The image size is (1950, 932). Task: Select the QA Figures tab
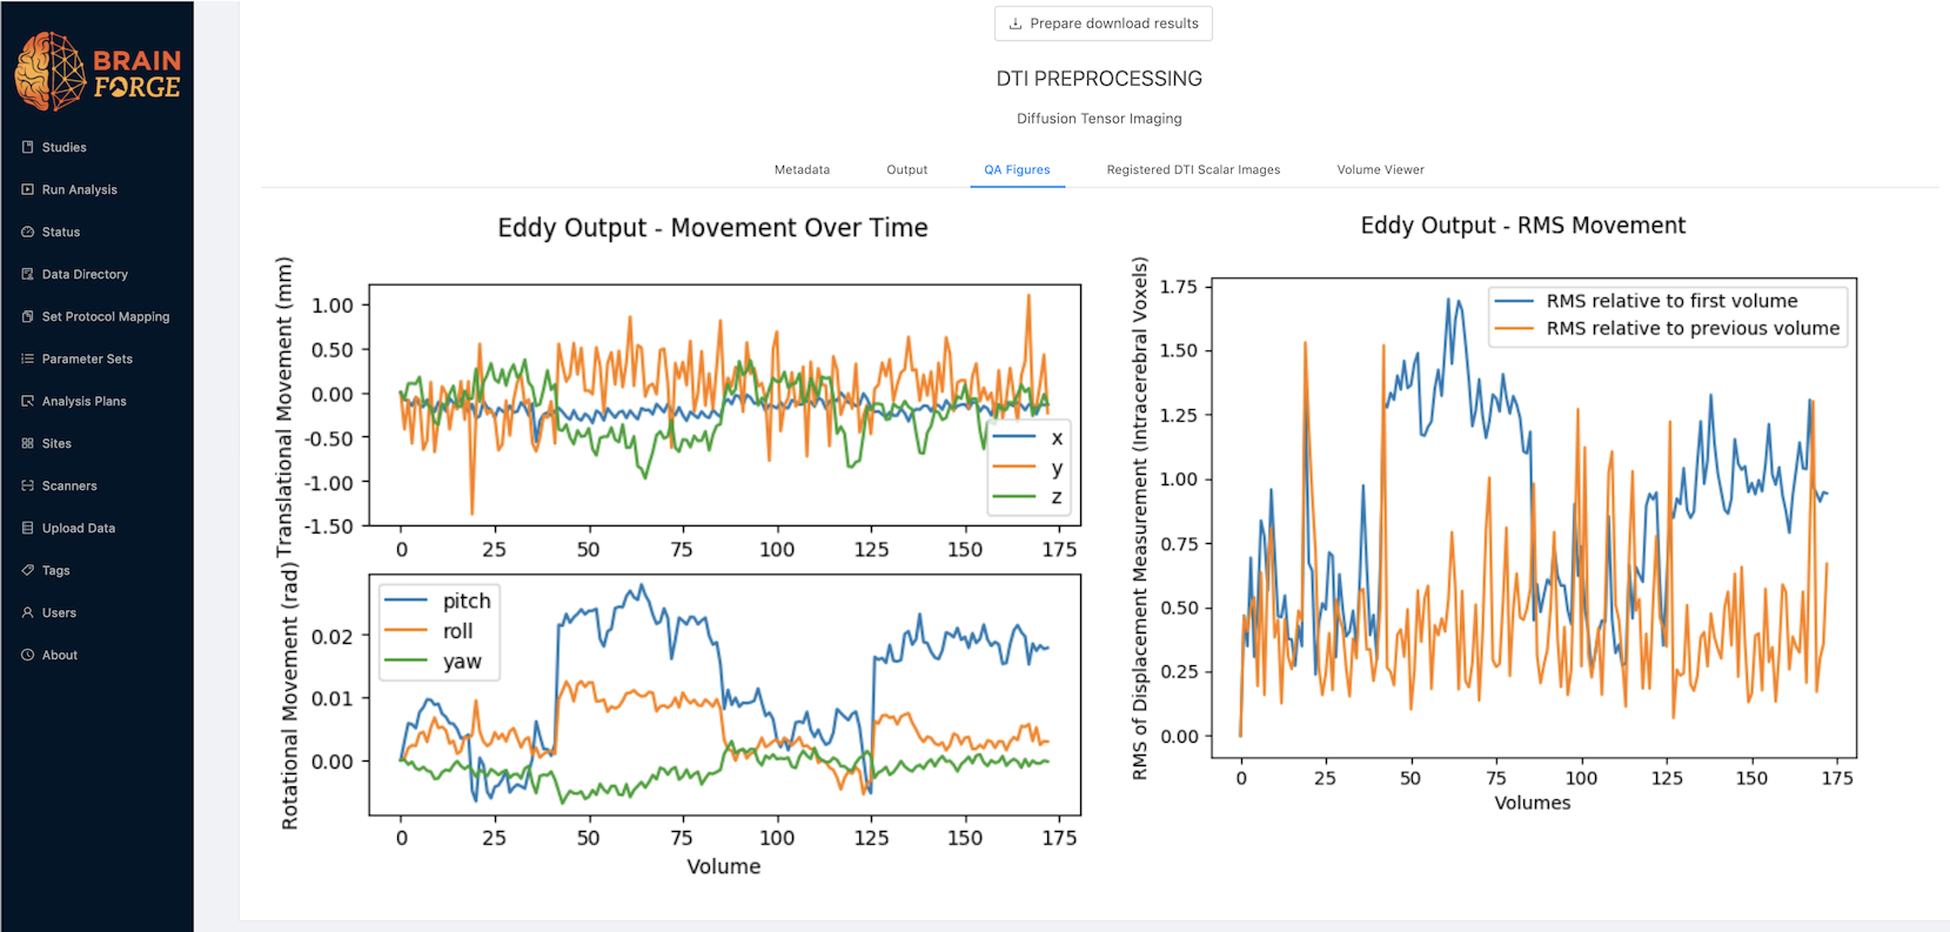pos(1017,169)
